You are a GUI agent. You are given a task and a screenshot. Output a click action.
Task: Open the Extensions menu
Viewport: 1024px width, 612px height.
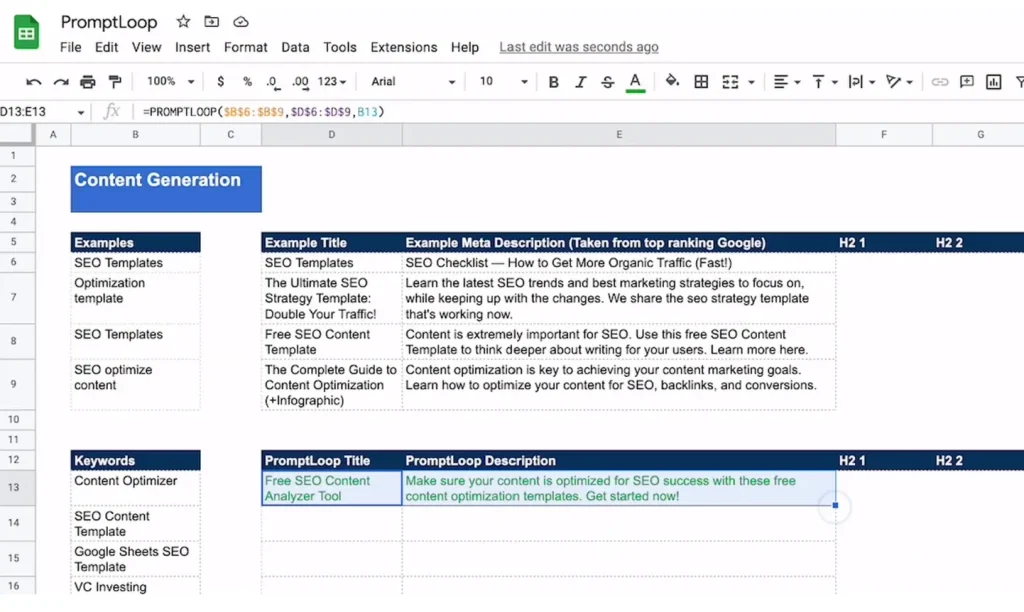coord(403,47)
